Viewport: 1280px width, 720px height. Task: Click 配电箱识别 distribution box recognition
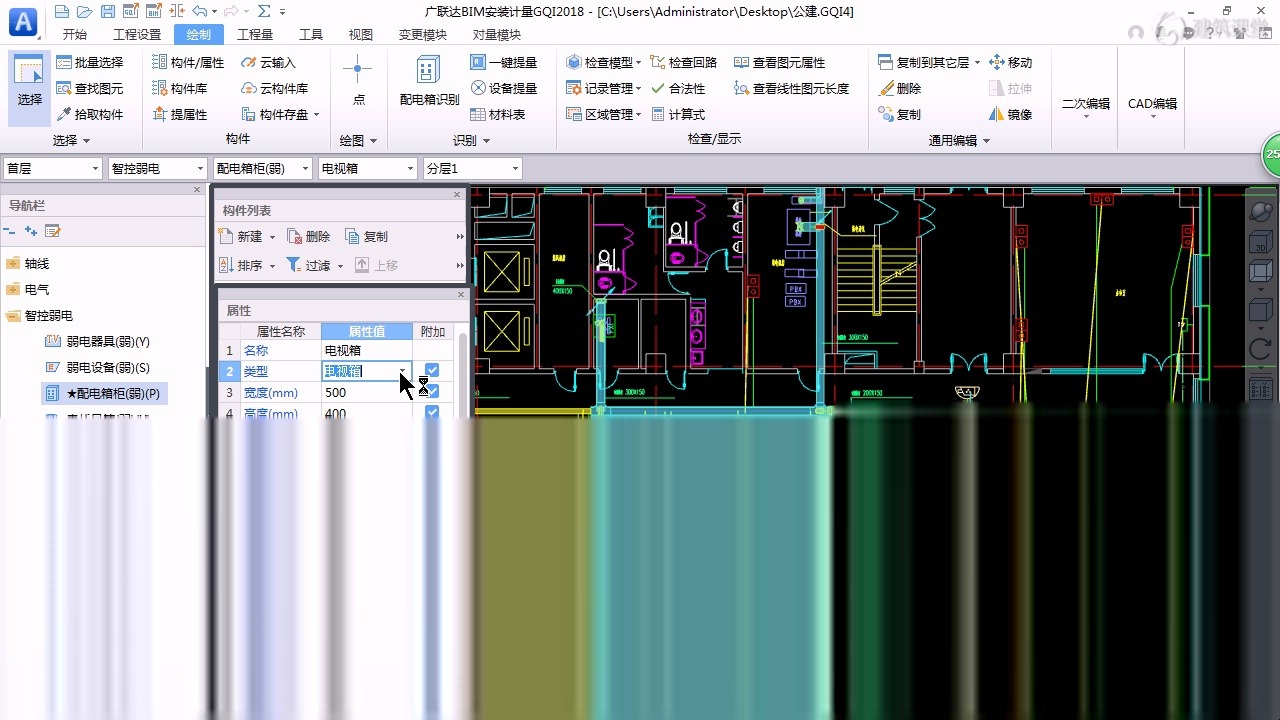click(x=429, y=82)
